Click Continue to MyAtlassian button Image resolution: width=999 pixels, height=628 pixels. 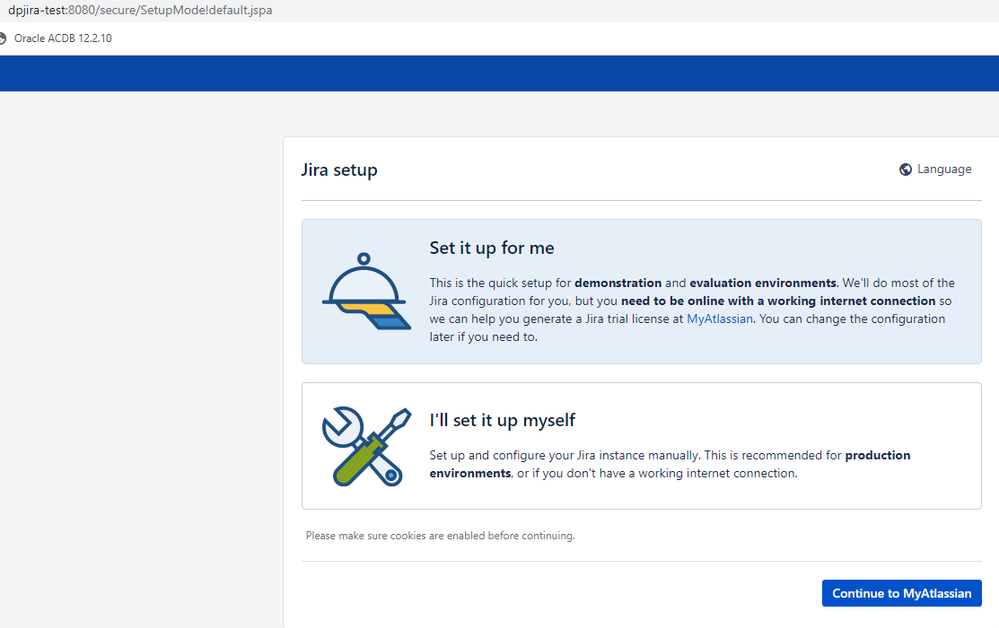(902, 593)
